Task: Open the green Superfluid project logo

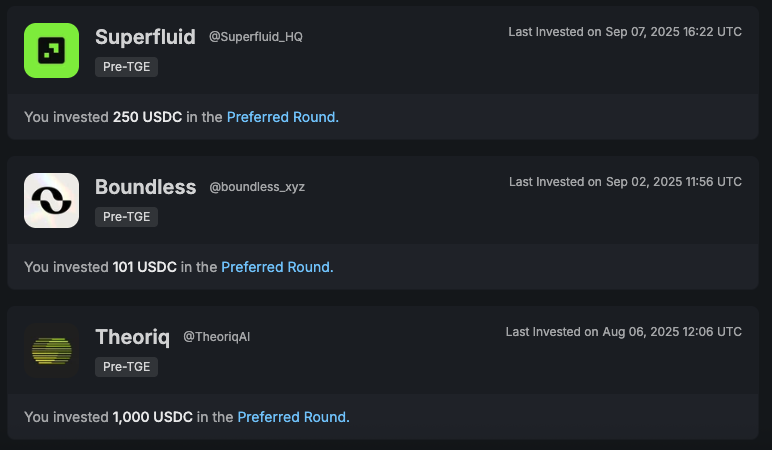Action: tap(51, 50)
